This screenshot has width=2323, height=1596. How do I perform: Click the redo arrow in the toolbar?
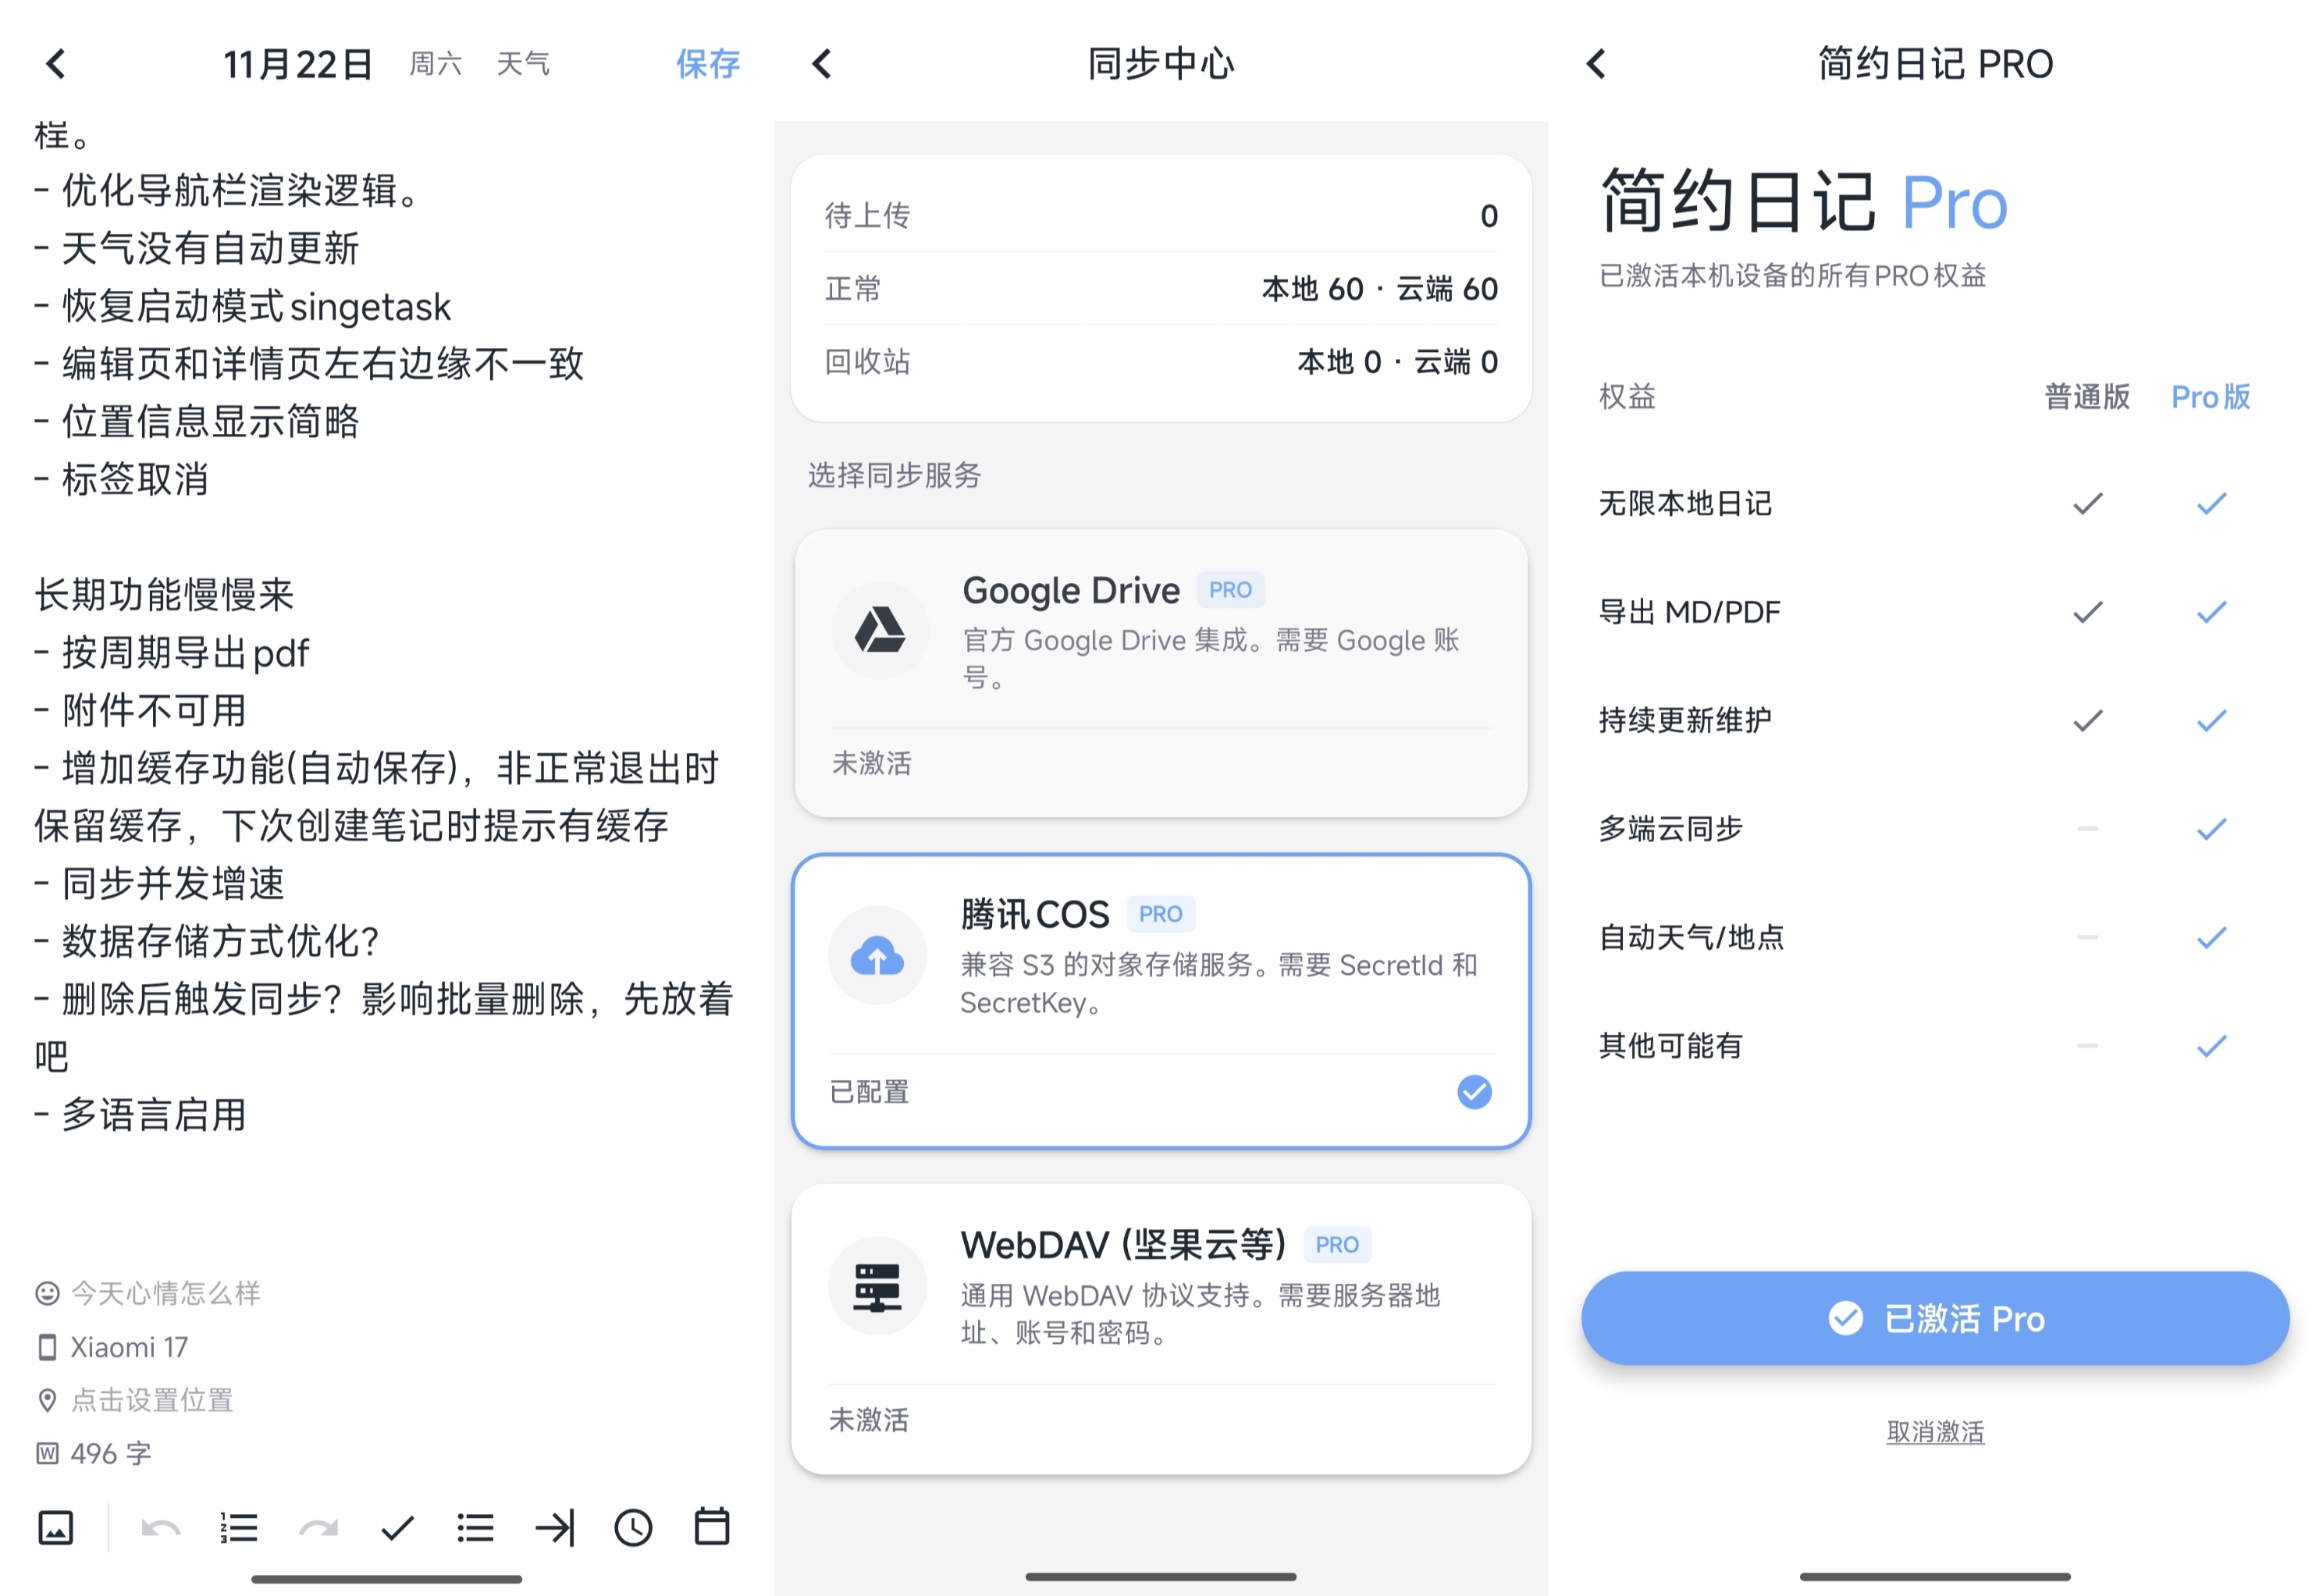click(318, 1528)
